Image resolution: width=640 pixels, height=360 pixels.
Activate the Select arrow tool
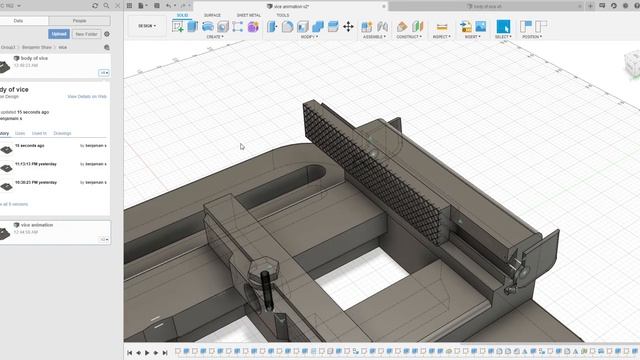(503, 27)
